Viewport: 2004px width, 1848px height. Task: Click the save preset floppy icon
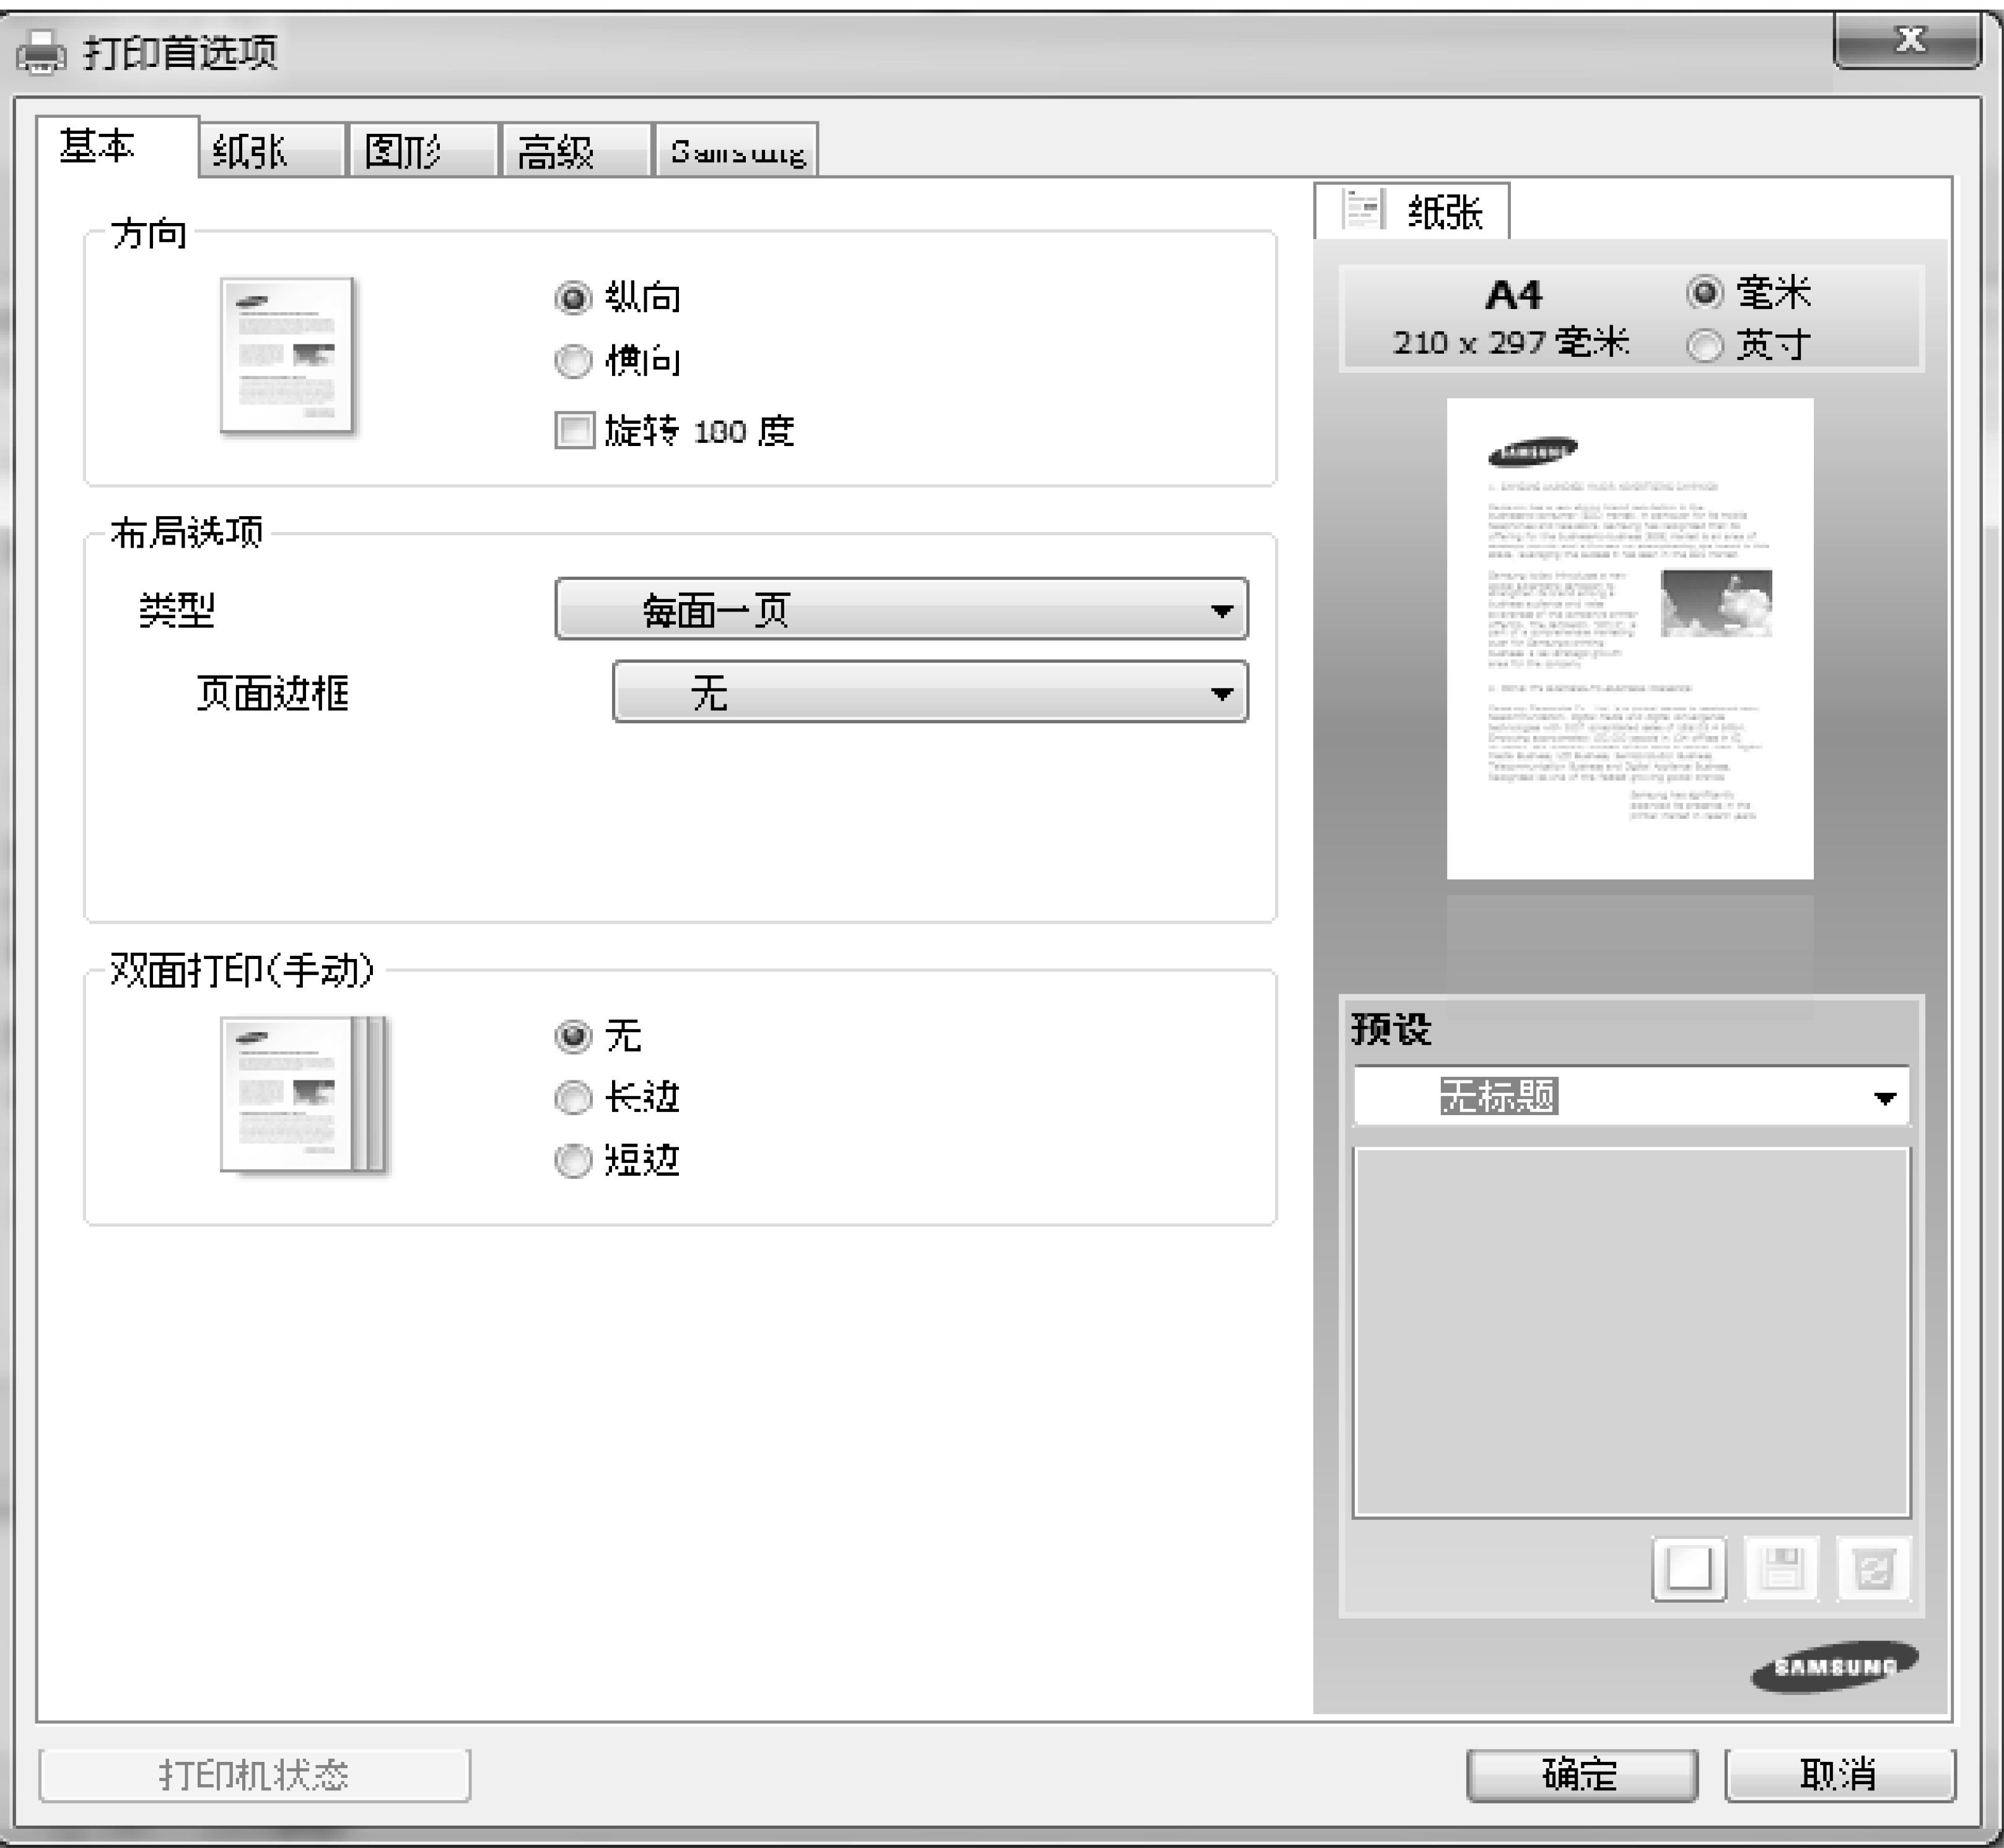coord(1781,1569)
